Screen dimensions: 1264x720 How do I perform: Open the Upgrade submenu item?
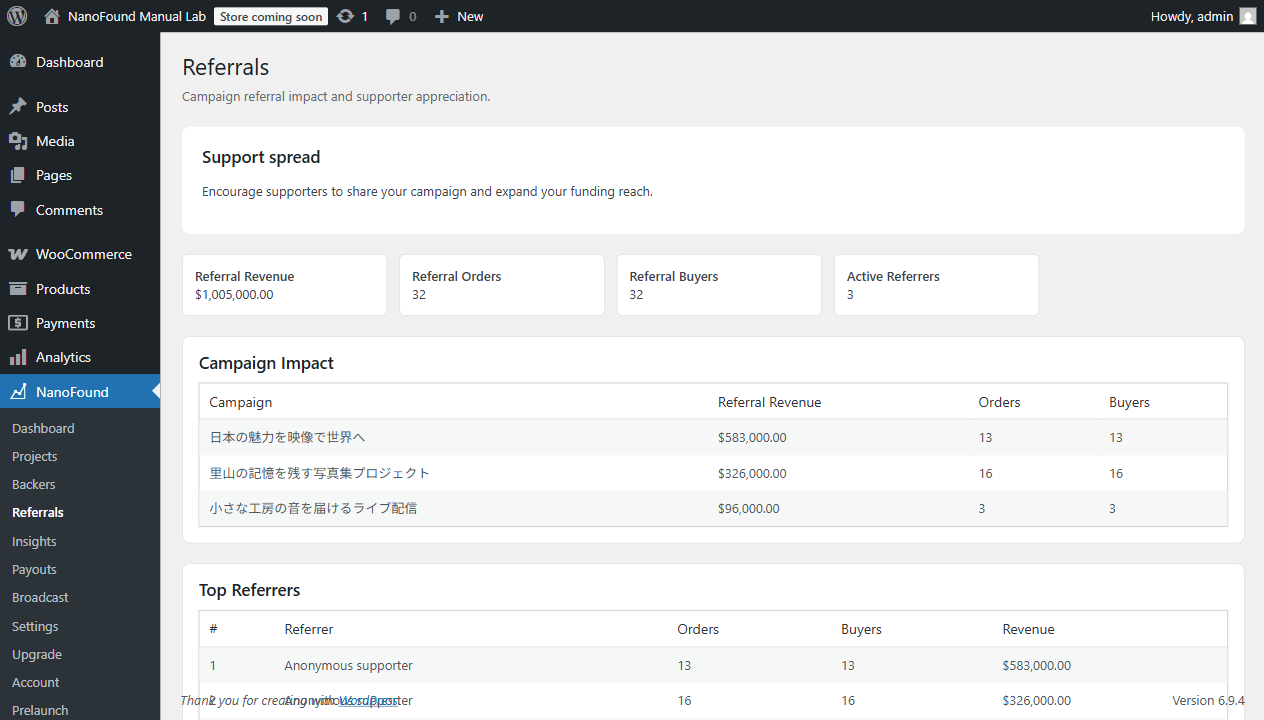click(37, 654)
